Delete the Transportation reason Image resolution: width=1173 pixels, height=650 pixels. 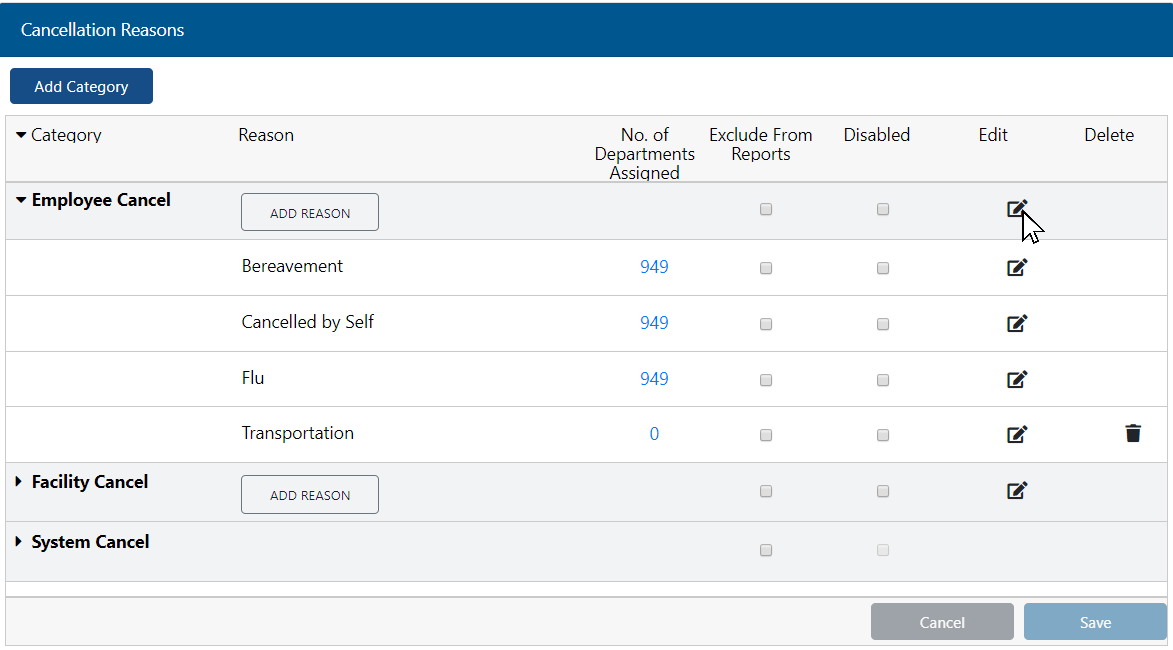click(1132, 434)
